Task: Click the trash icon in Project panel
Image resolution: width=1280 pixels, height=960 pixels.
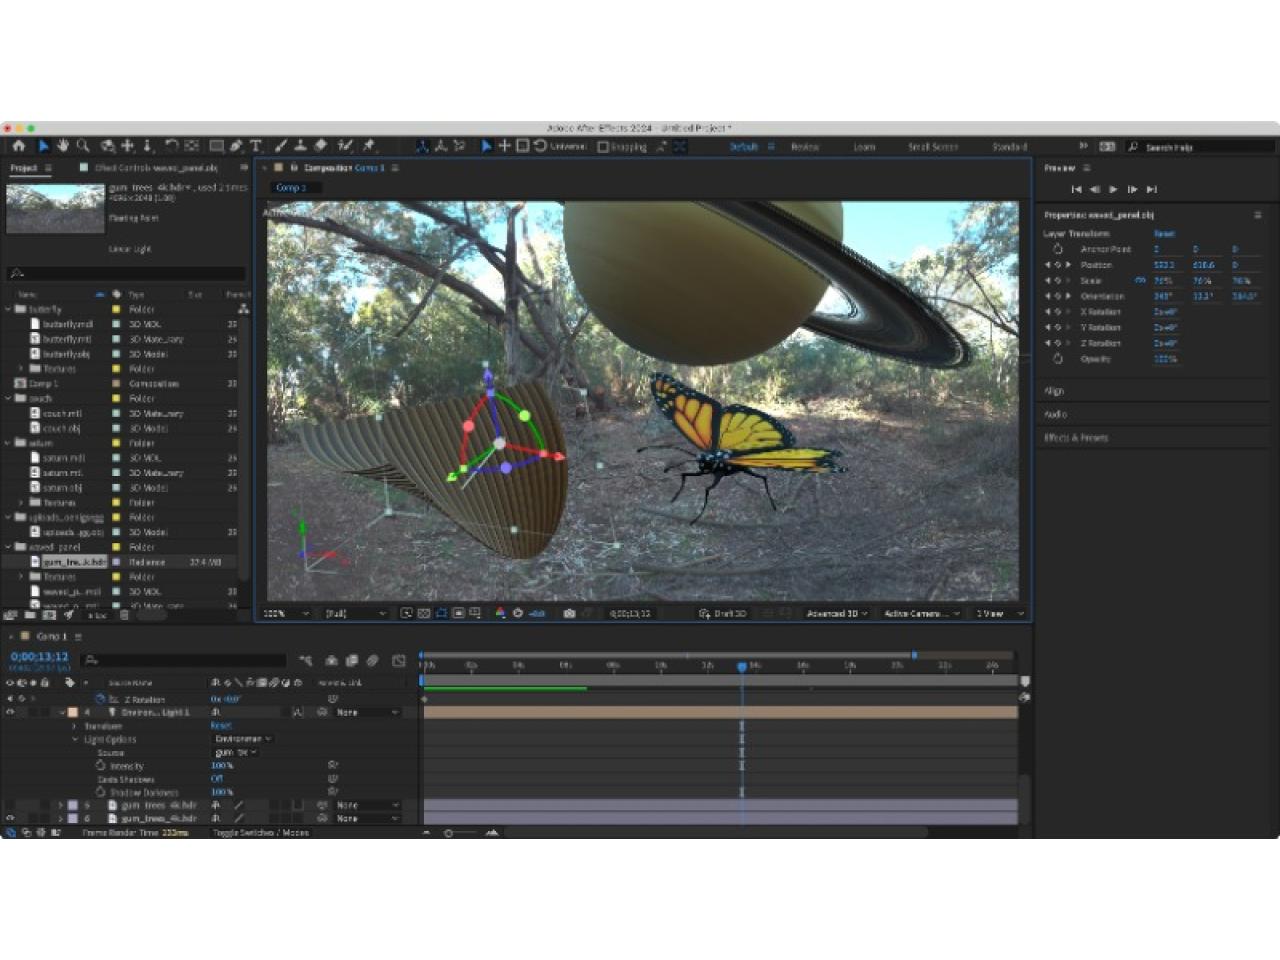Action: point(124,615)
